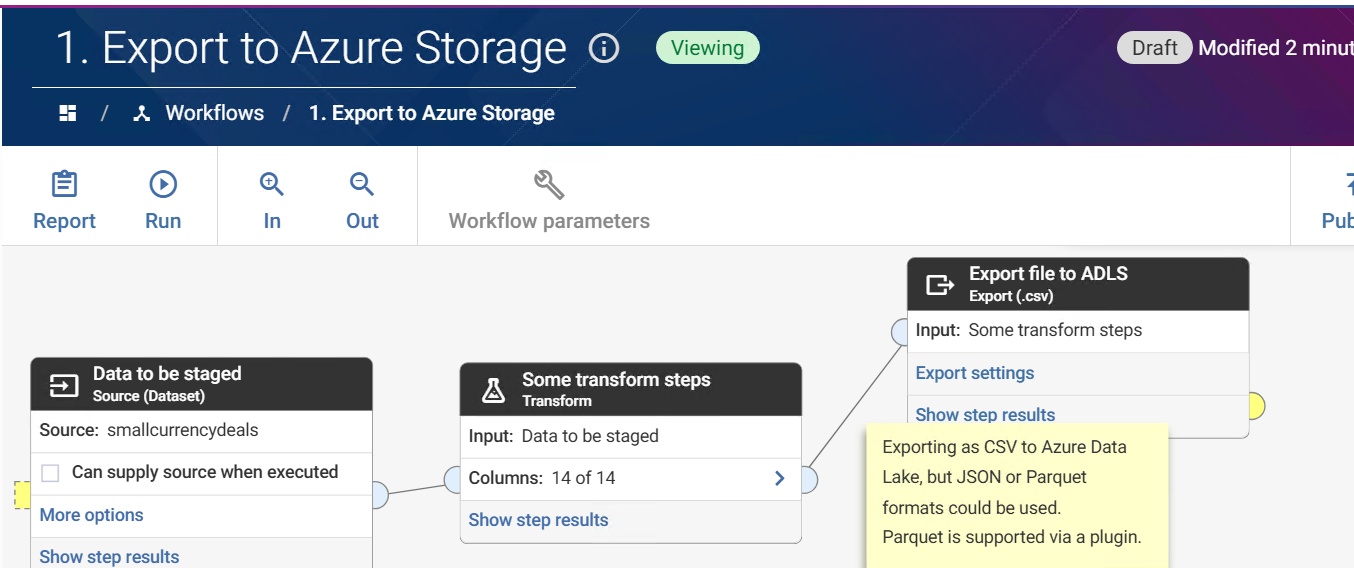Expand More options in source step

tap(91, 515)
